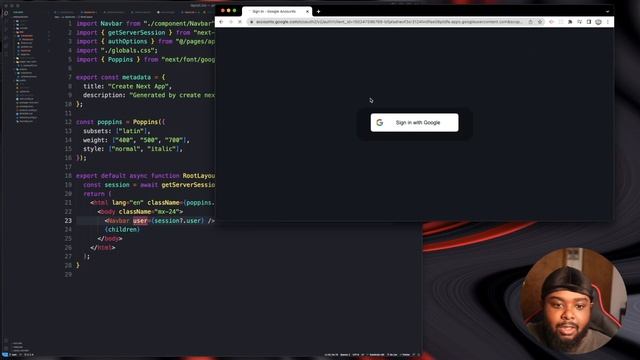
Task: Click 'session' constant on line 19
Action: [117, 184]
